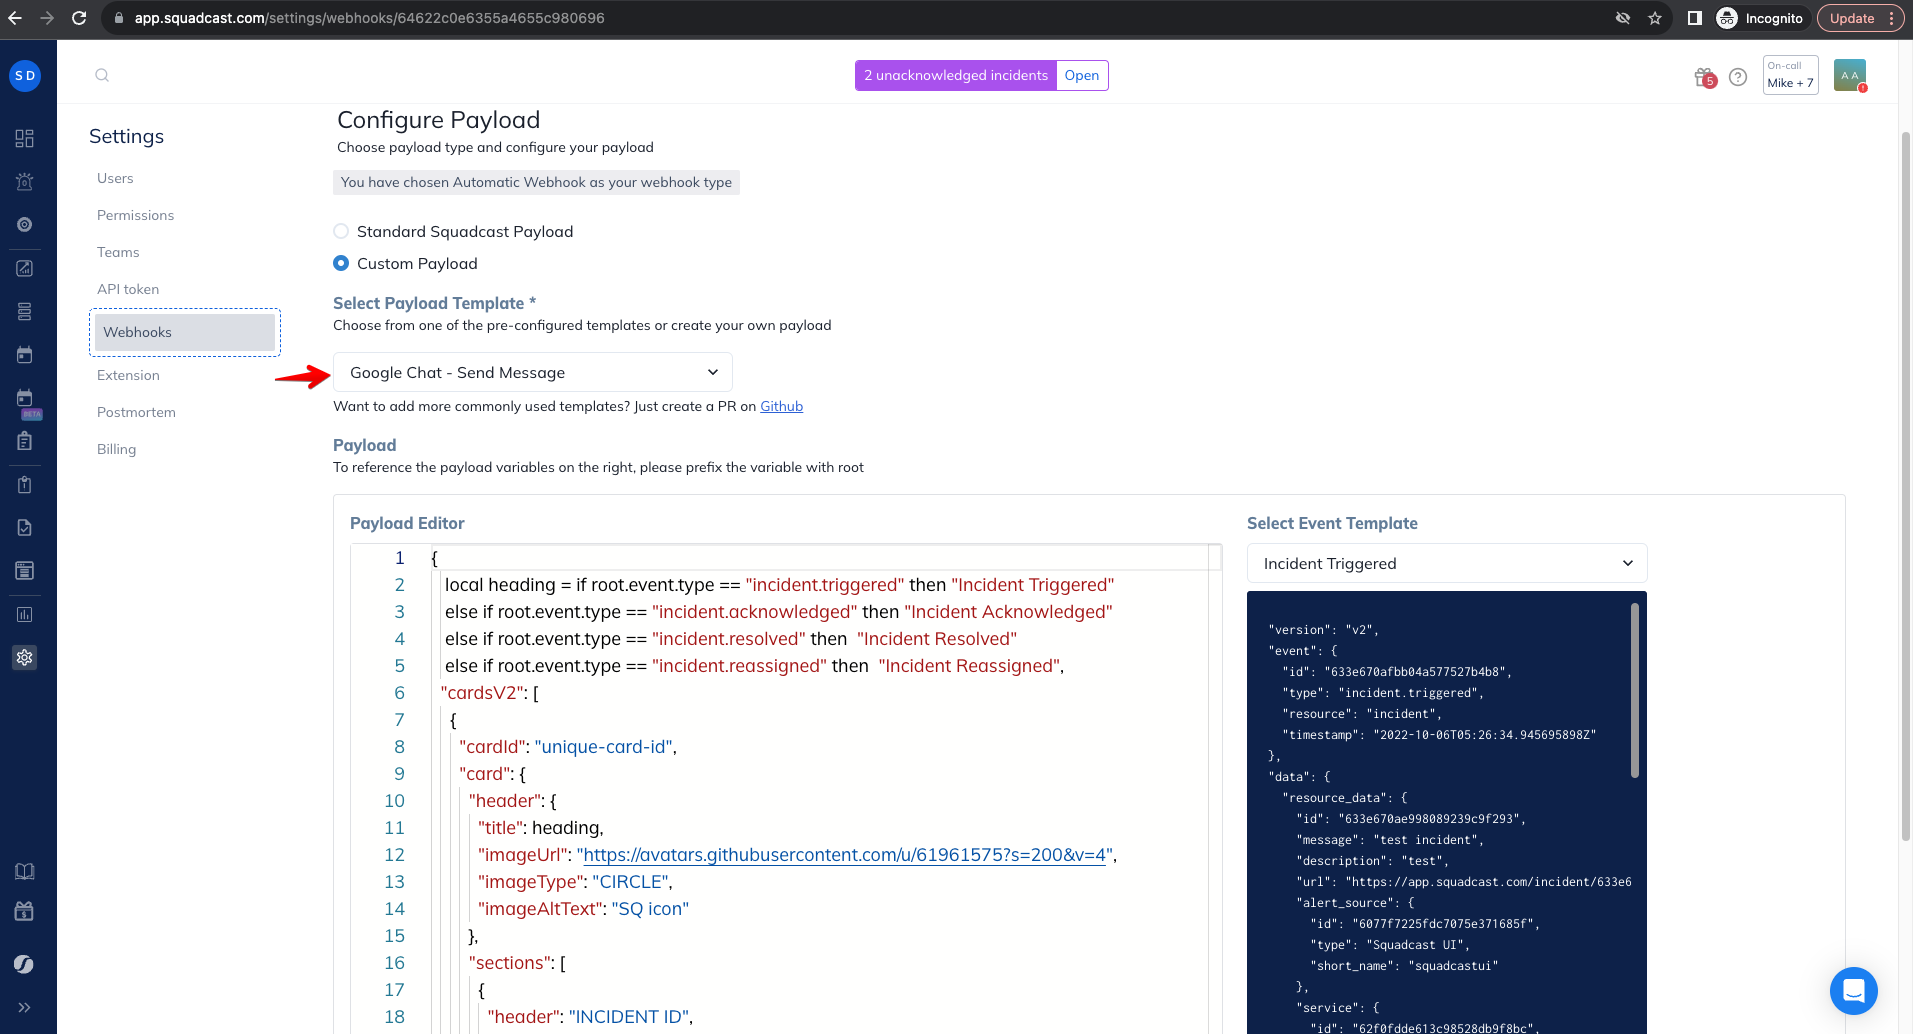Open the Postmortem settings item

pos(136,412)
